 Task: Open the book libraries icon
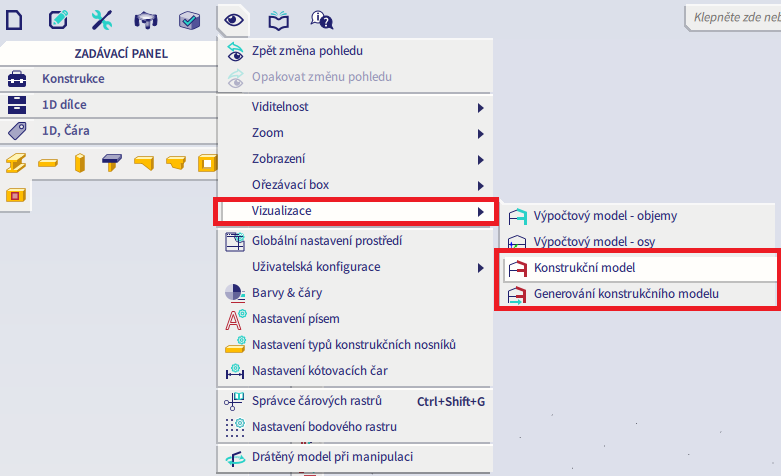point(279,19)
